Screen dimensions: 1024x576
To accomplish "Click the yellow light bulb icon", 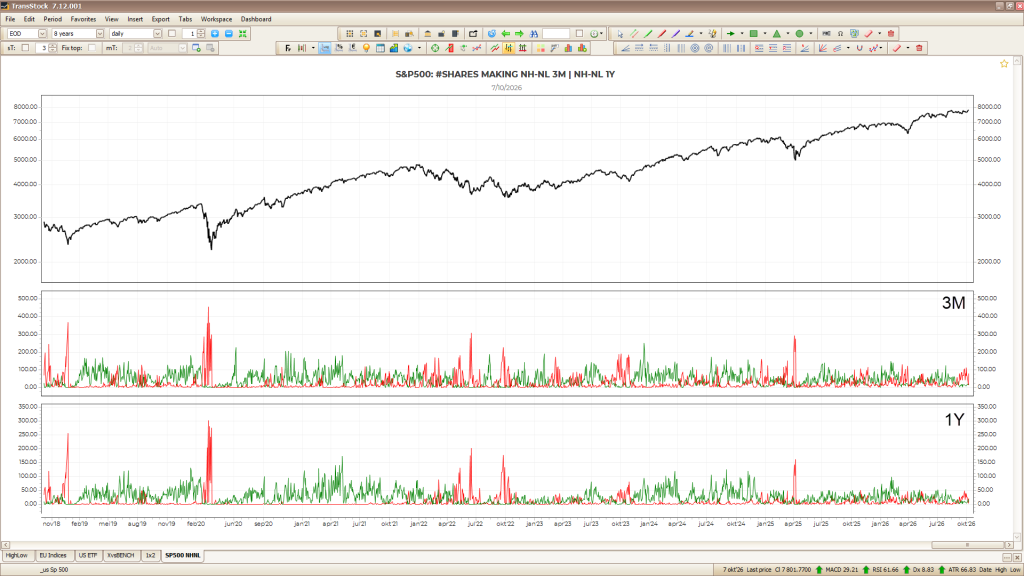I will 366,48.
